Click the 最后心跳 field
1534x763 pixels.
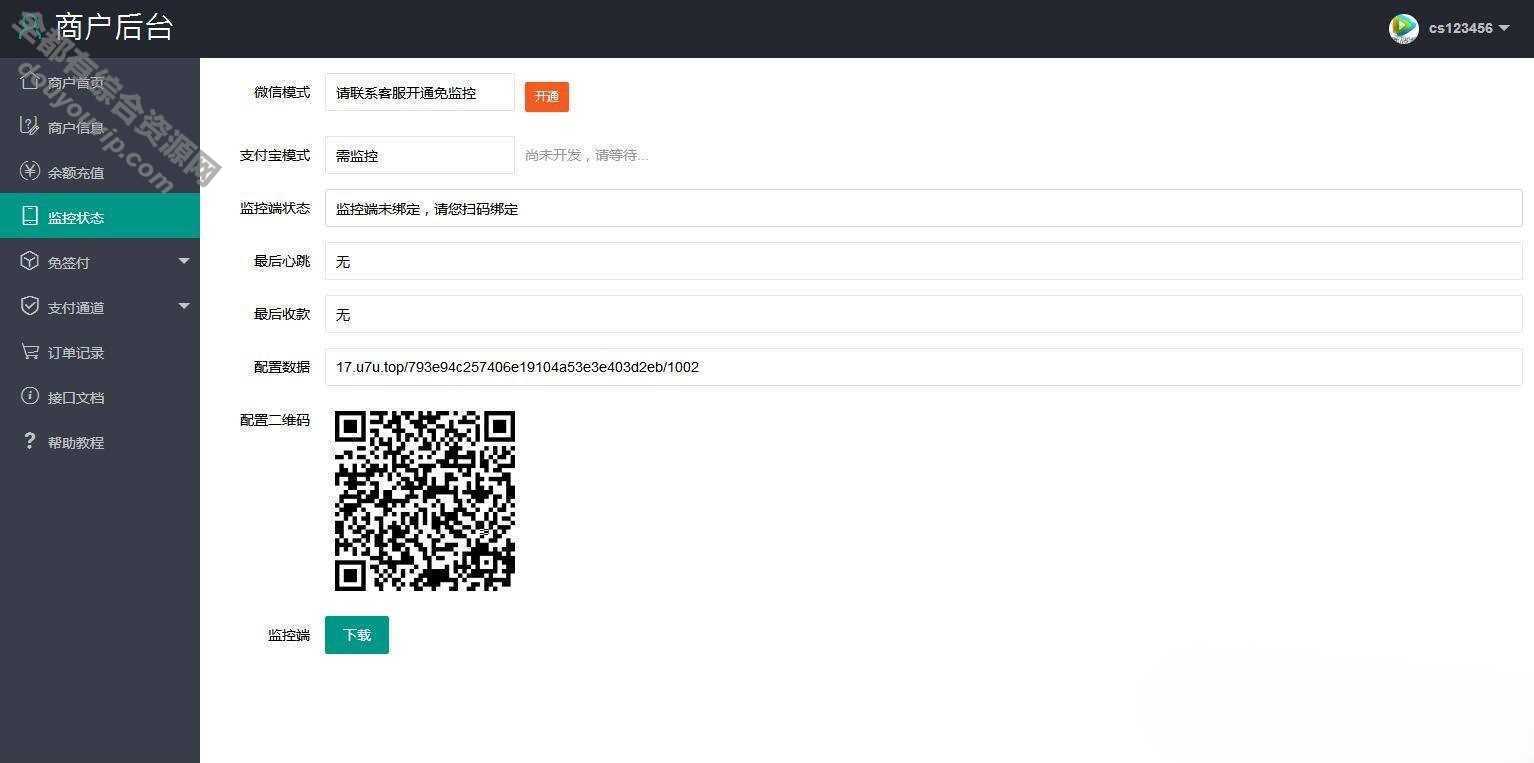(x=923, y=261)
